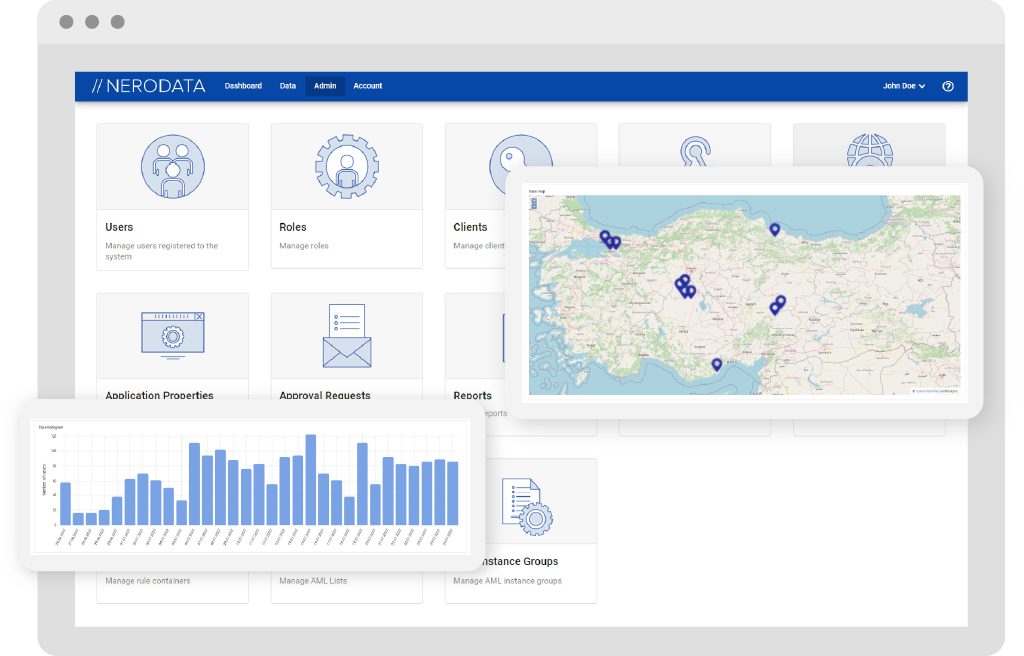The image size is (1024, 656).
Task: Click the lone pin on the Black Sea coast
Action: [x=775, y=229]
